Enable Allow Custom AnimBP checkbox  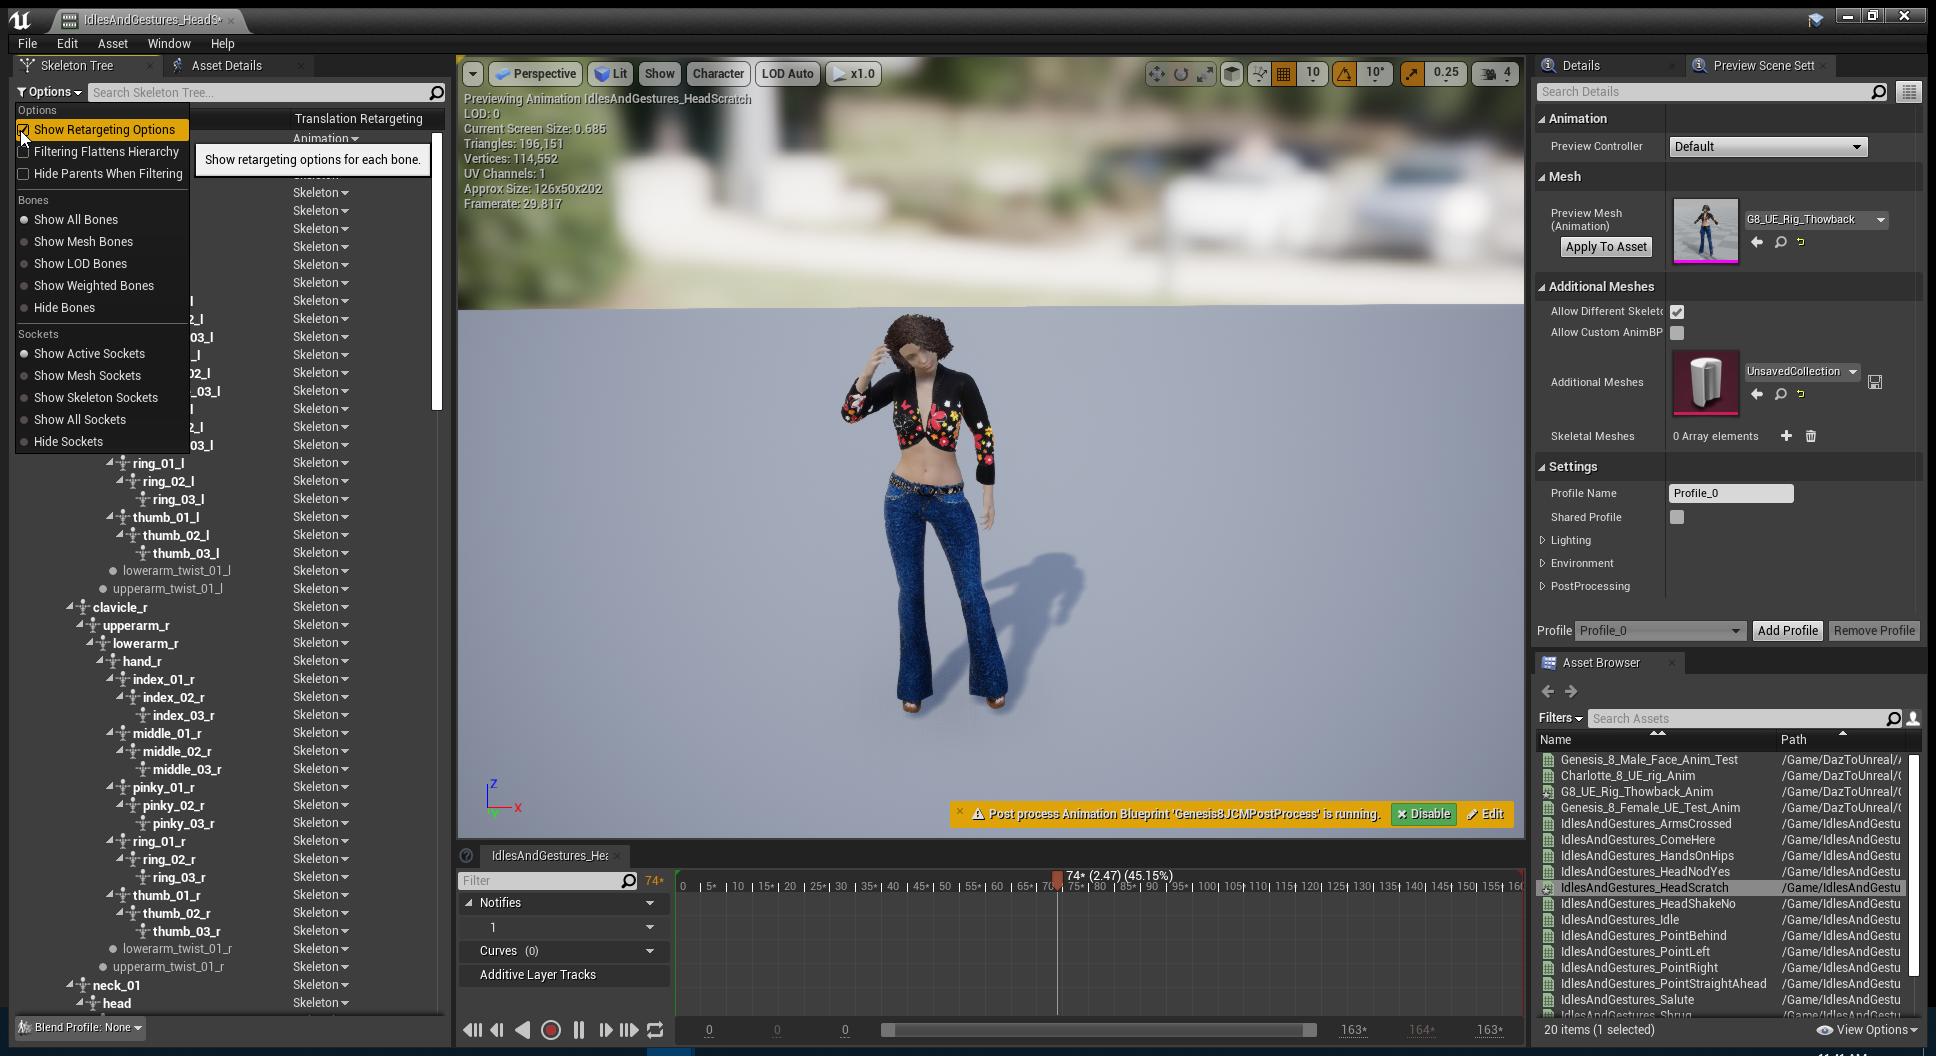pyautogui.click(x=1677, y=333)
